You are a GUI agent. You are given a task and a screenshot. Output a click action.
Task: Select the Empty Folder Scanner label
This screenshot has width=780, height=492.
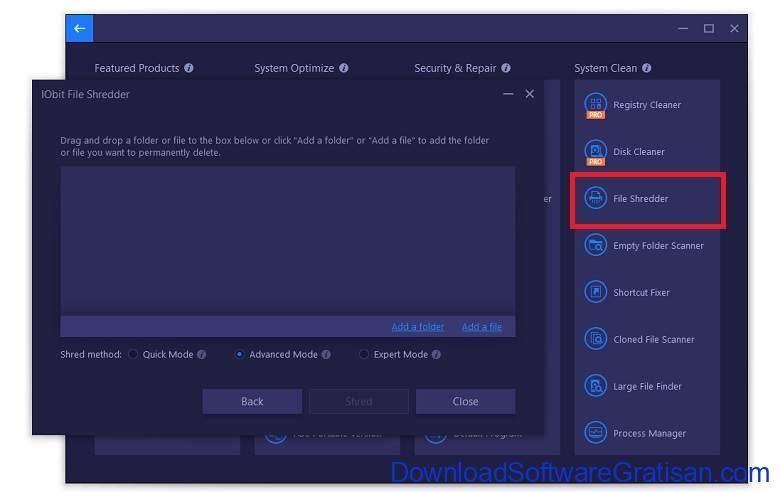(x=658, y=245)
